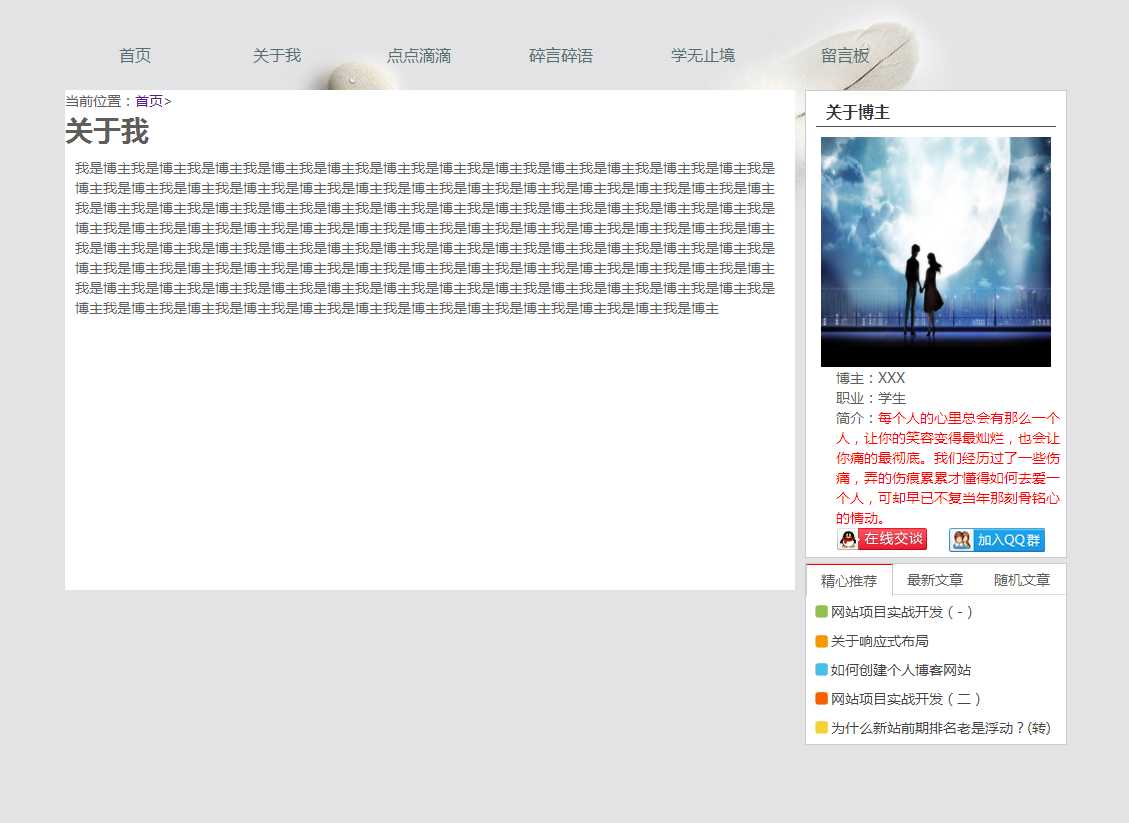Click blue bullet icon next to 如何创建个人博客网站
1129x823 pixels.
821,670
